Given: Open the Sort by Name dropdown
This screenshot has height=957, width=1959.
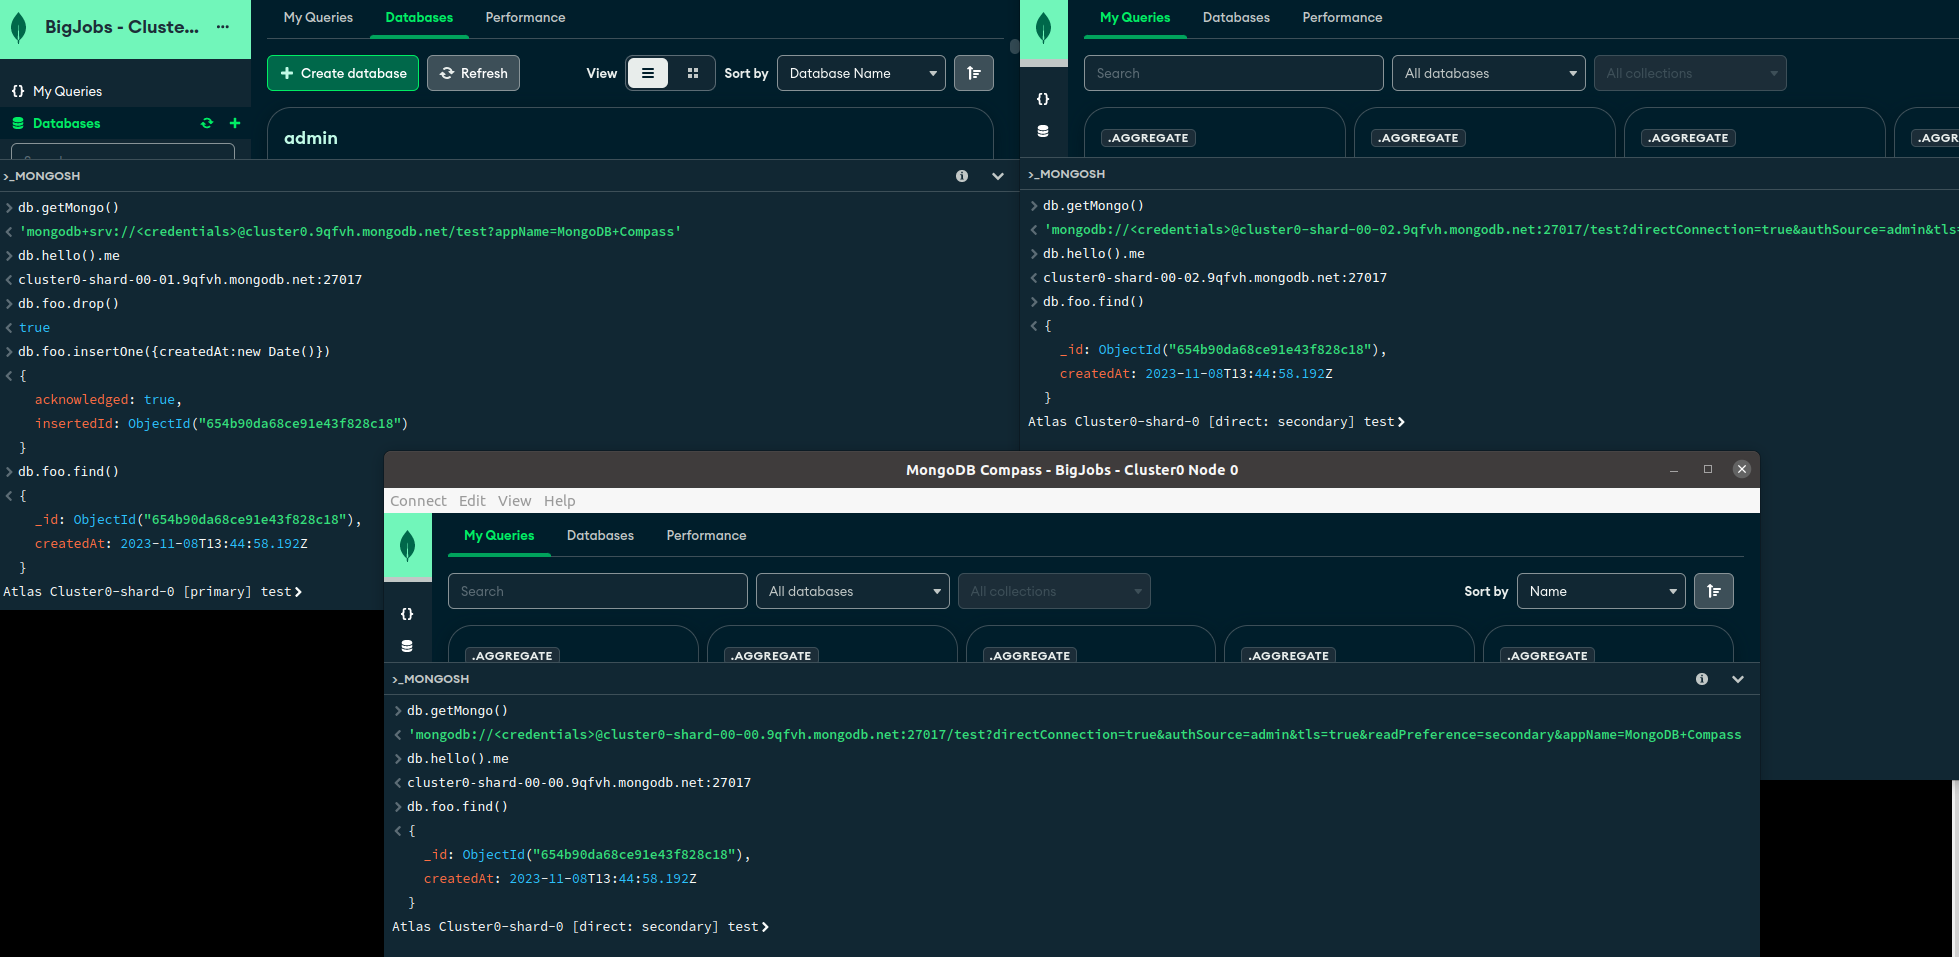Looking at the screenshot, I should tap(1601, 591).
